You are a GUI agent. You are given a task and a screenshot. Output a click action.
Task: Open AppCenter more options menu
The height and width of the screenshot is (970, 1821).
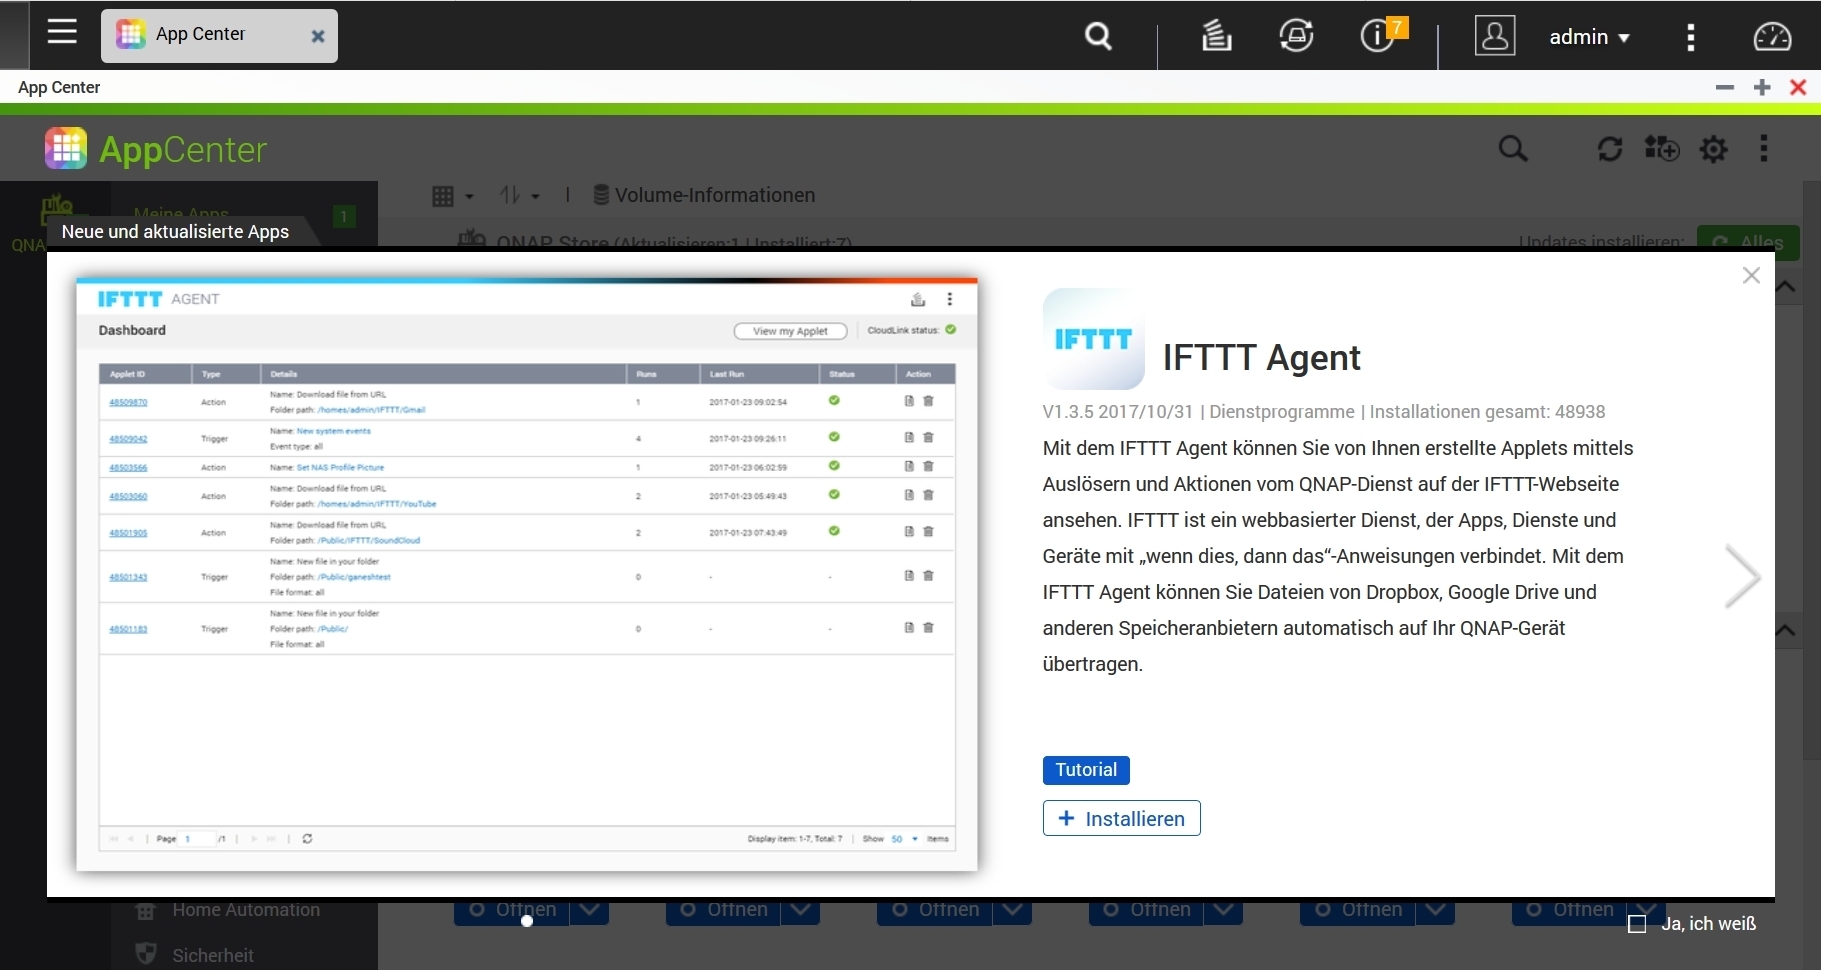[1764, 149]
